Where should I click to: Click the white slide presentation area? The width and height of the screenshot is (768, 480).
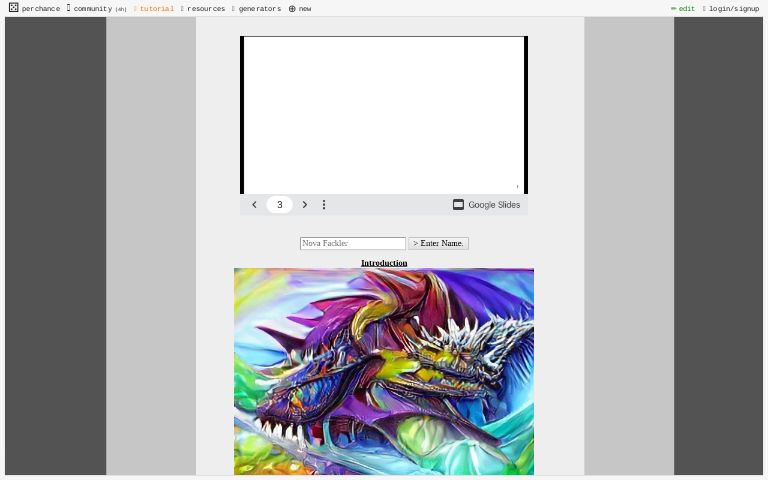pos(384,114)
